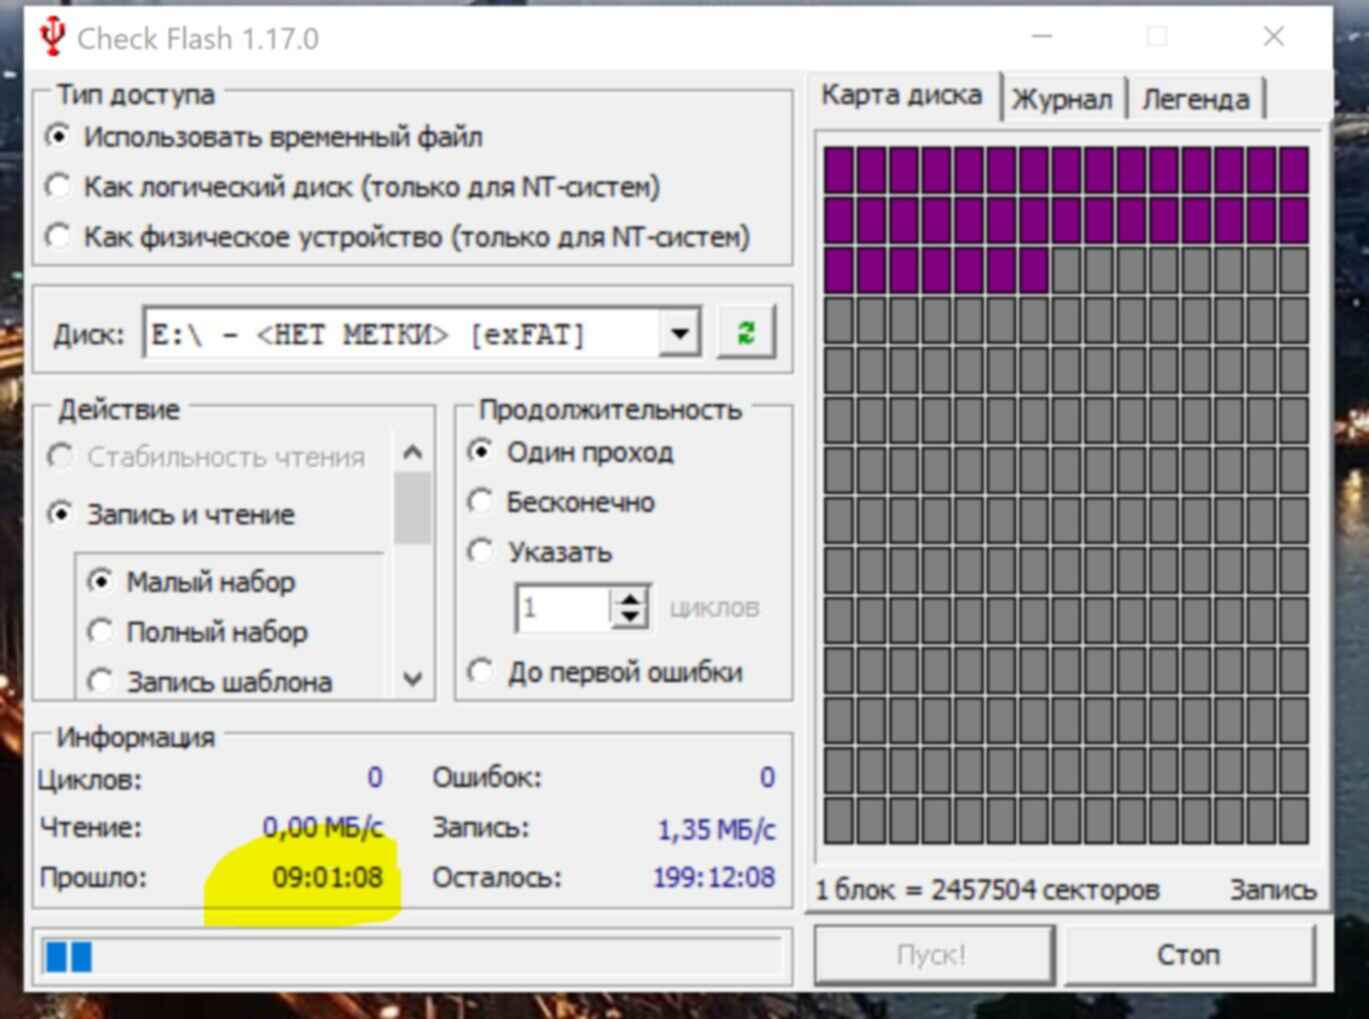1369x1019 pixels.
Task: Open the Легенда tab
Action: (1195, 99)
